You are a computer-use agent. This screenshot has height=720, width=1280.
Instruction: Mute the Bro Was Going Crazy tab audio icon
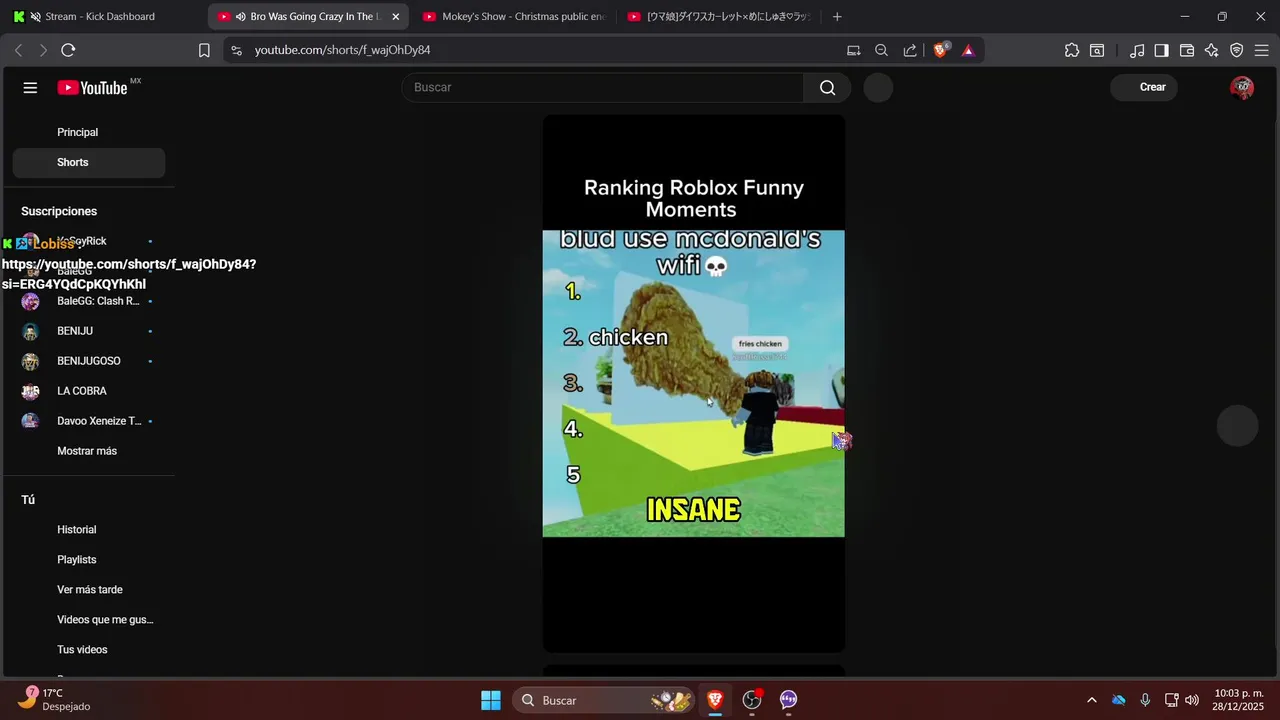pyautogui.click(x=241, y=17)
